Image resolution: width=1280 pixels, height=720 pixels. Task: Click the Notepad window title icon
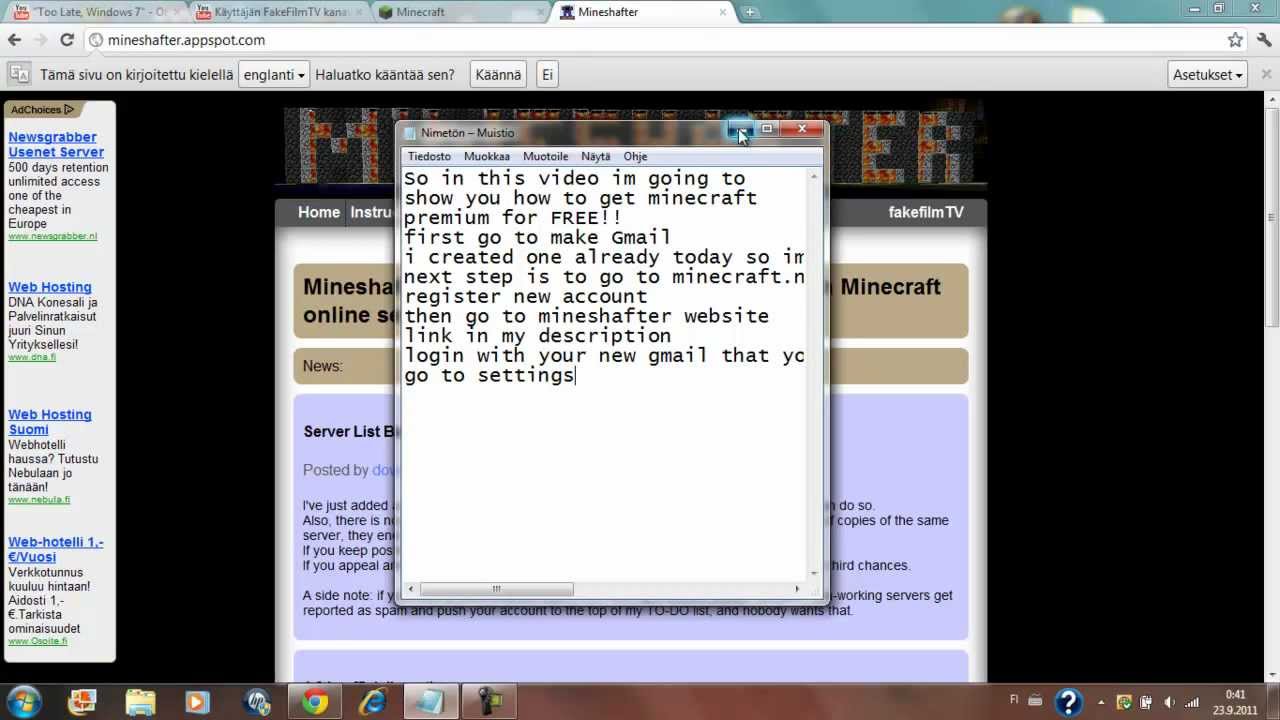410,133
